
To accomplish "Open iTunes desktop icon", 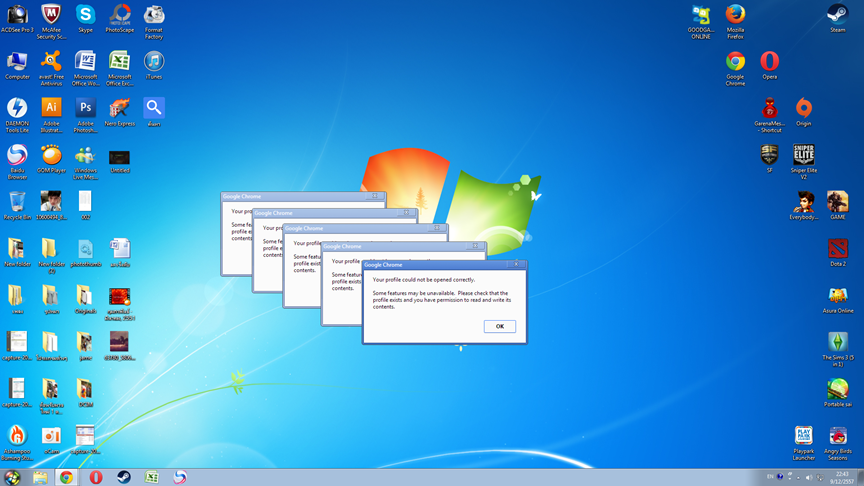I will [x=154, y=65].
